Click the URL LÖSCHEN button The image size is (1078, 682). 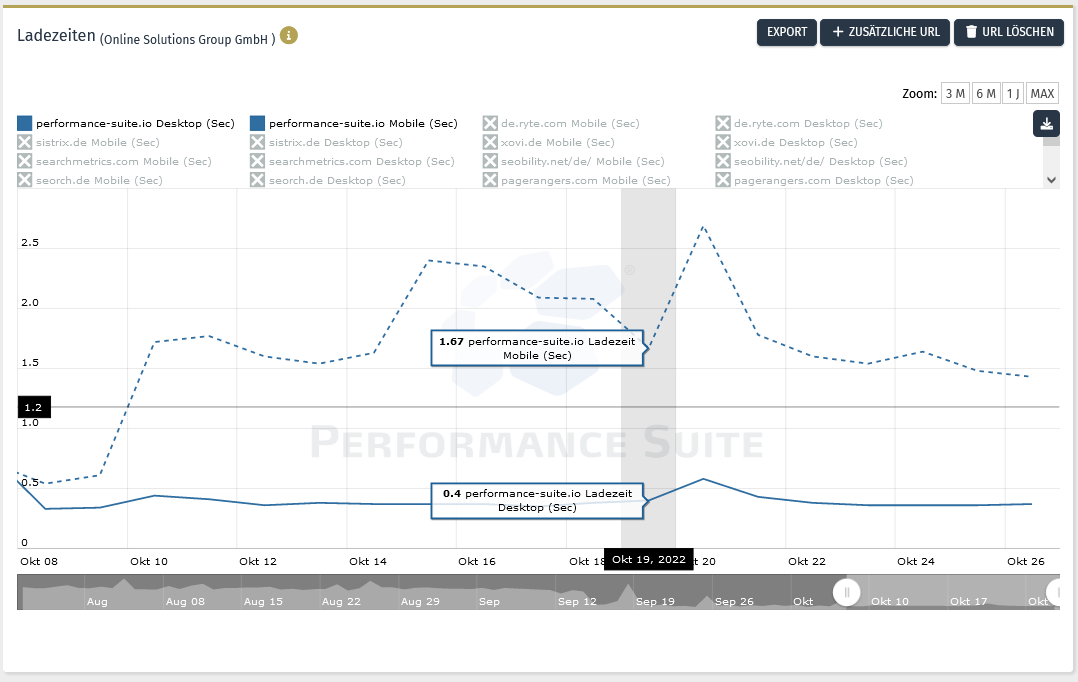tap(1009, 32)
